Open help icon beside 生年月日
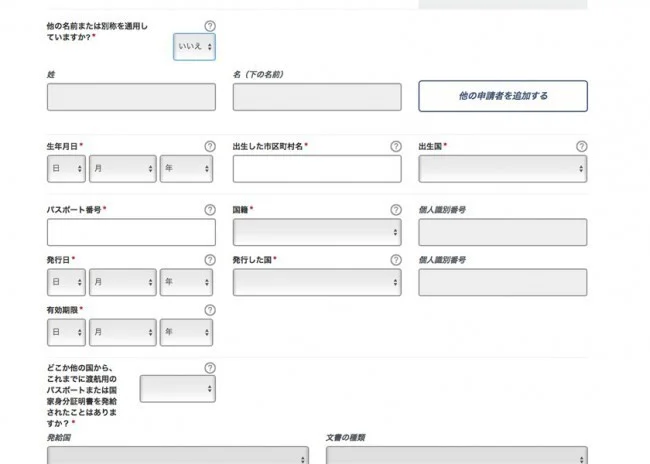This screenshot has width=650, height=464. click(x=210, y=146)
